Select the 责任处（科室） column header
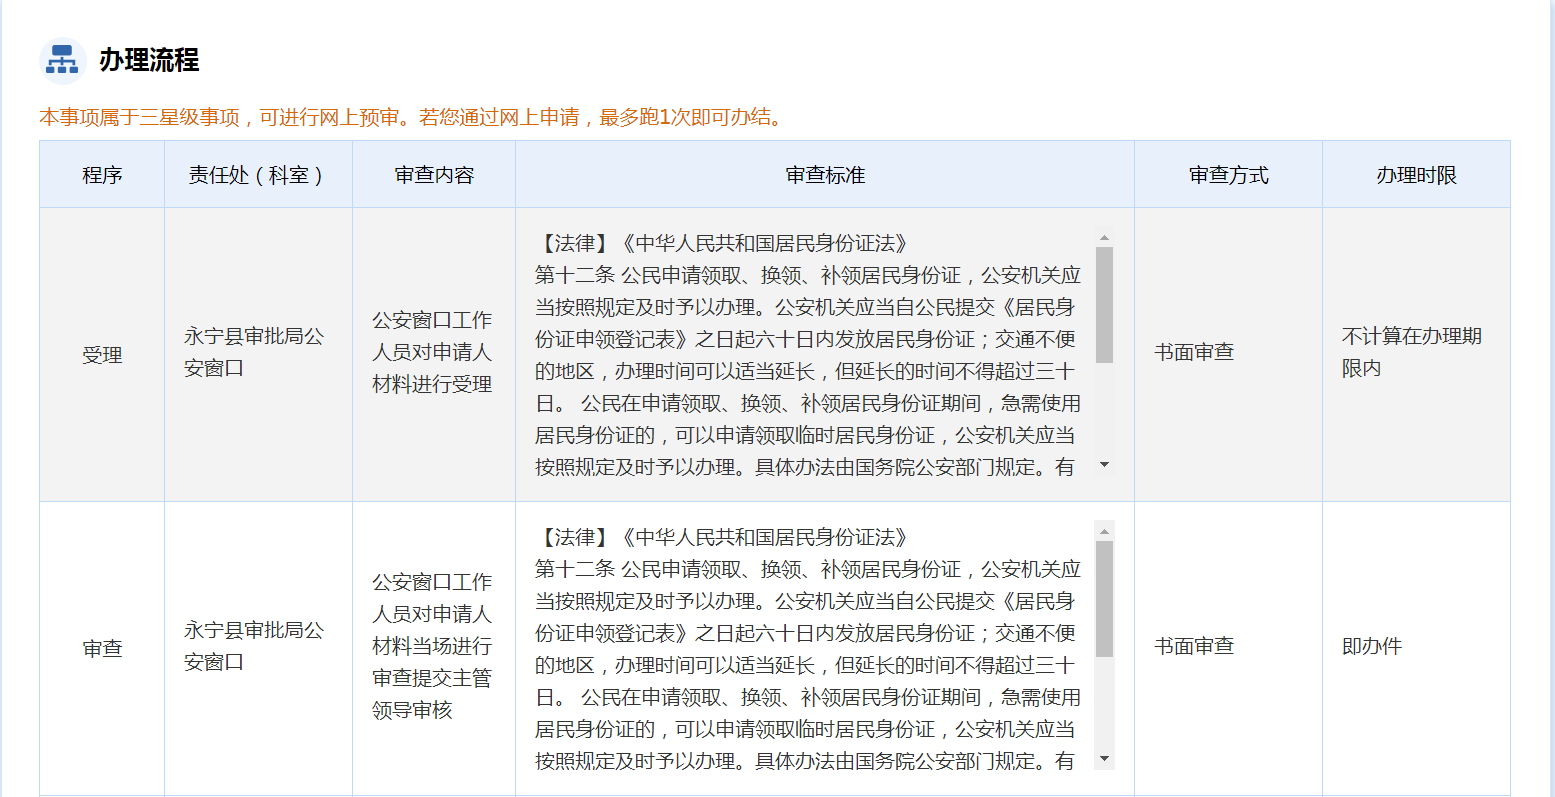 coord(257,175)
